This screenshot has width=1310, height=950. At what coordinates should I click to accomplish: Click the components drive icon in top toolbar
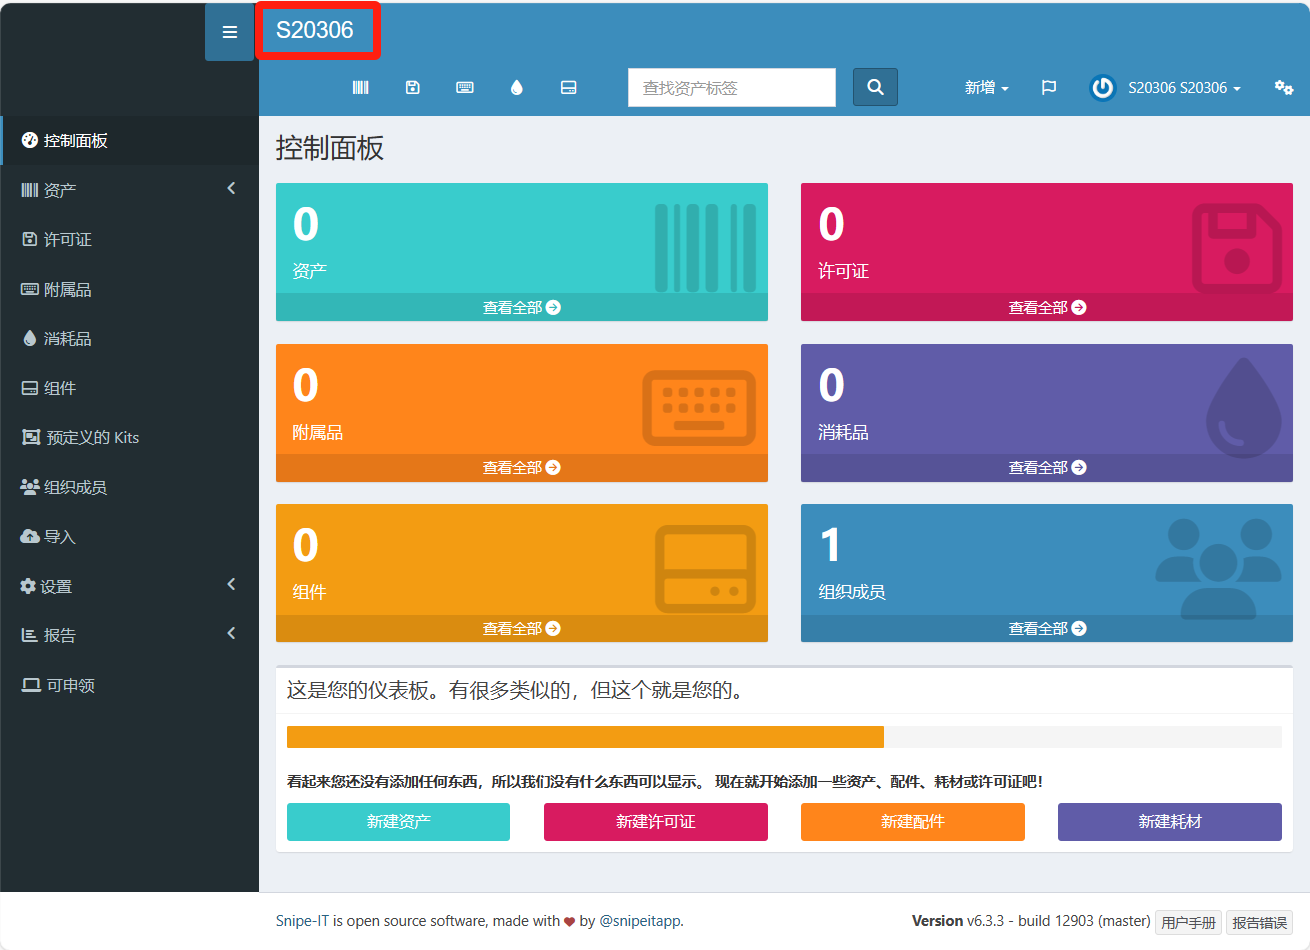click(x=569, y=88)
